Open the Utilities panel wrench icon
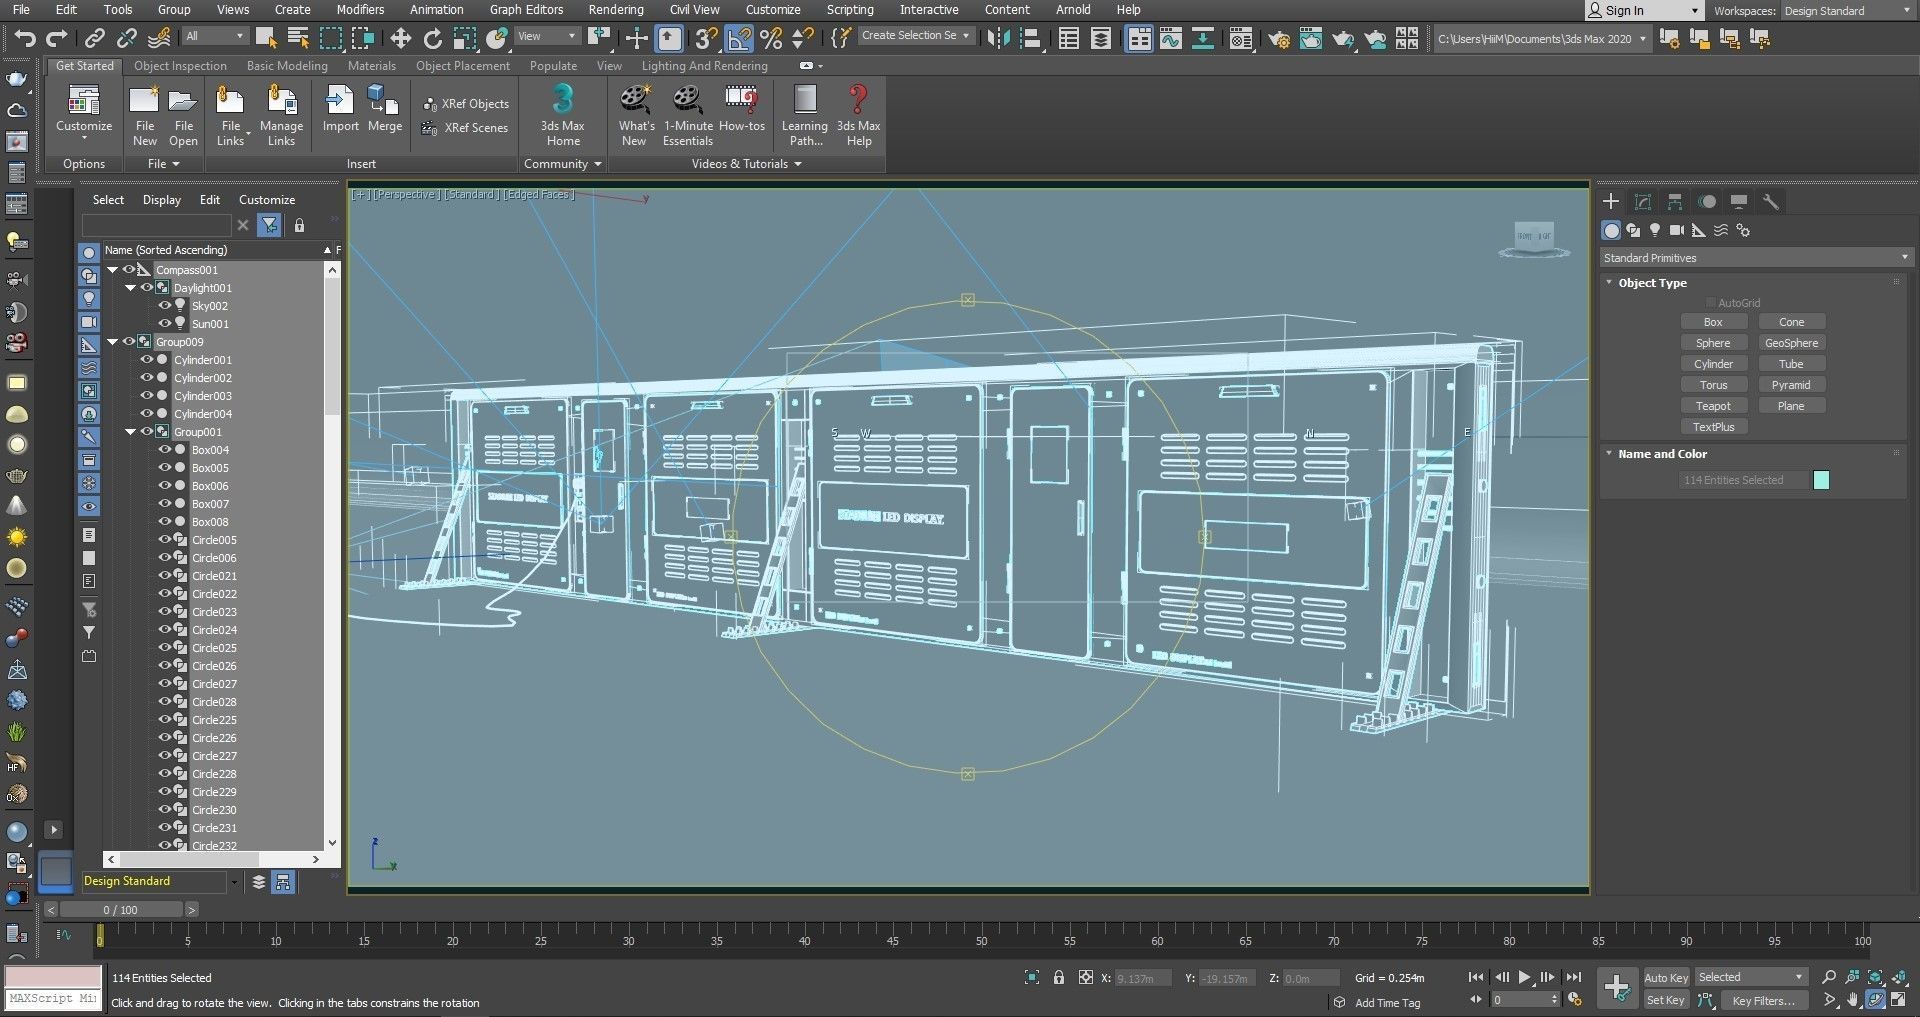 tap(1771, 202)
